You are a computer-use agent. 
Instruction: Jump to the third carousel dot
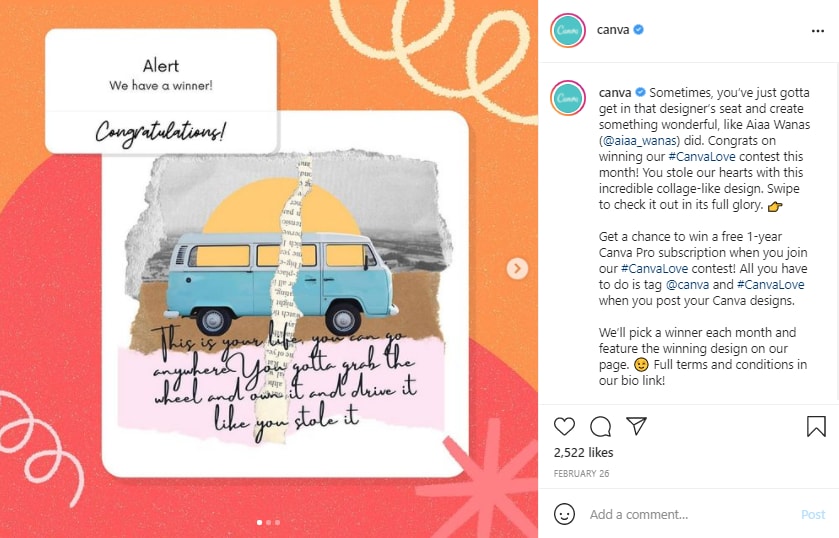[277, 522]
